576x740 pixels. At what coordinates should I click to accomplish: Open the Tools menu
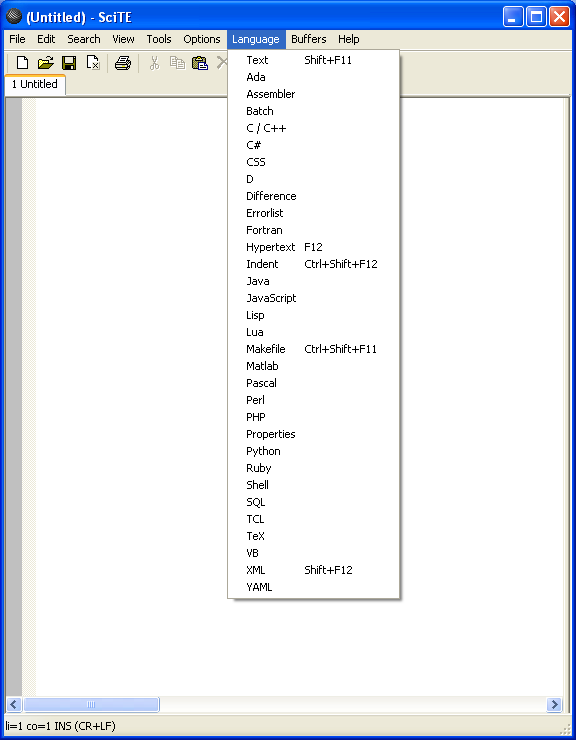pyautogui.click(x=159, y=39)
